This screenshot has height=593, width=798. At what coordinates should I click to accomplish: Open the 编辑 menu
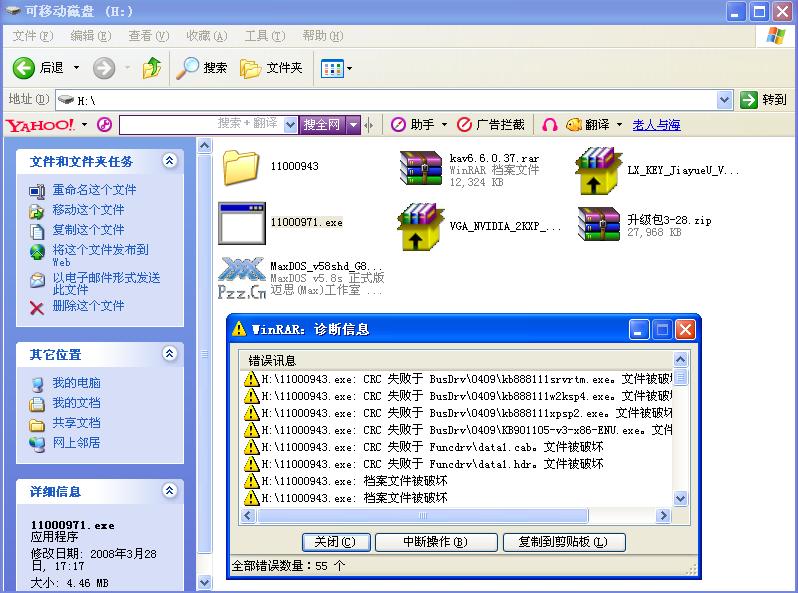tap(91, 36)
